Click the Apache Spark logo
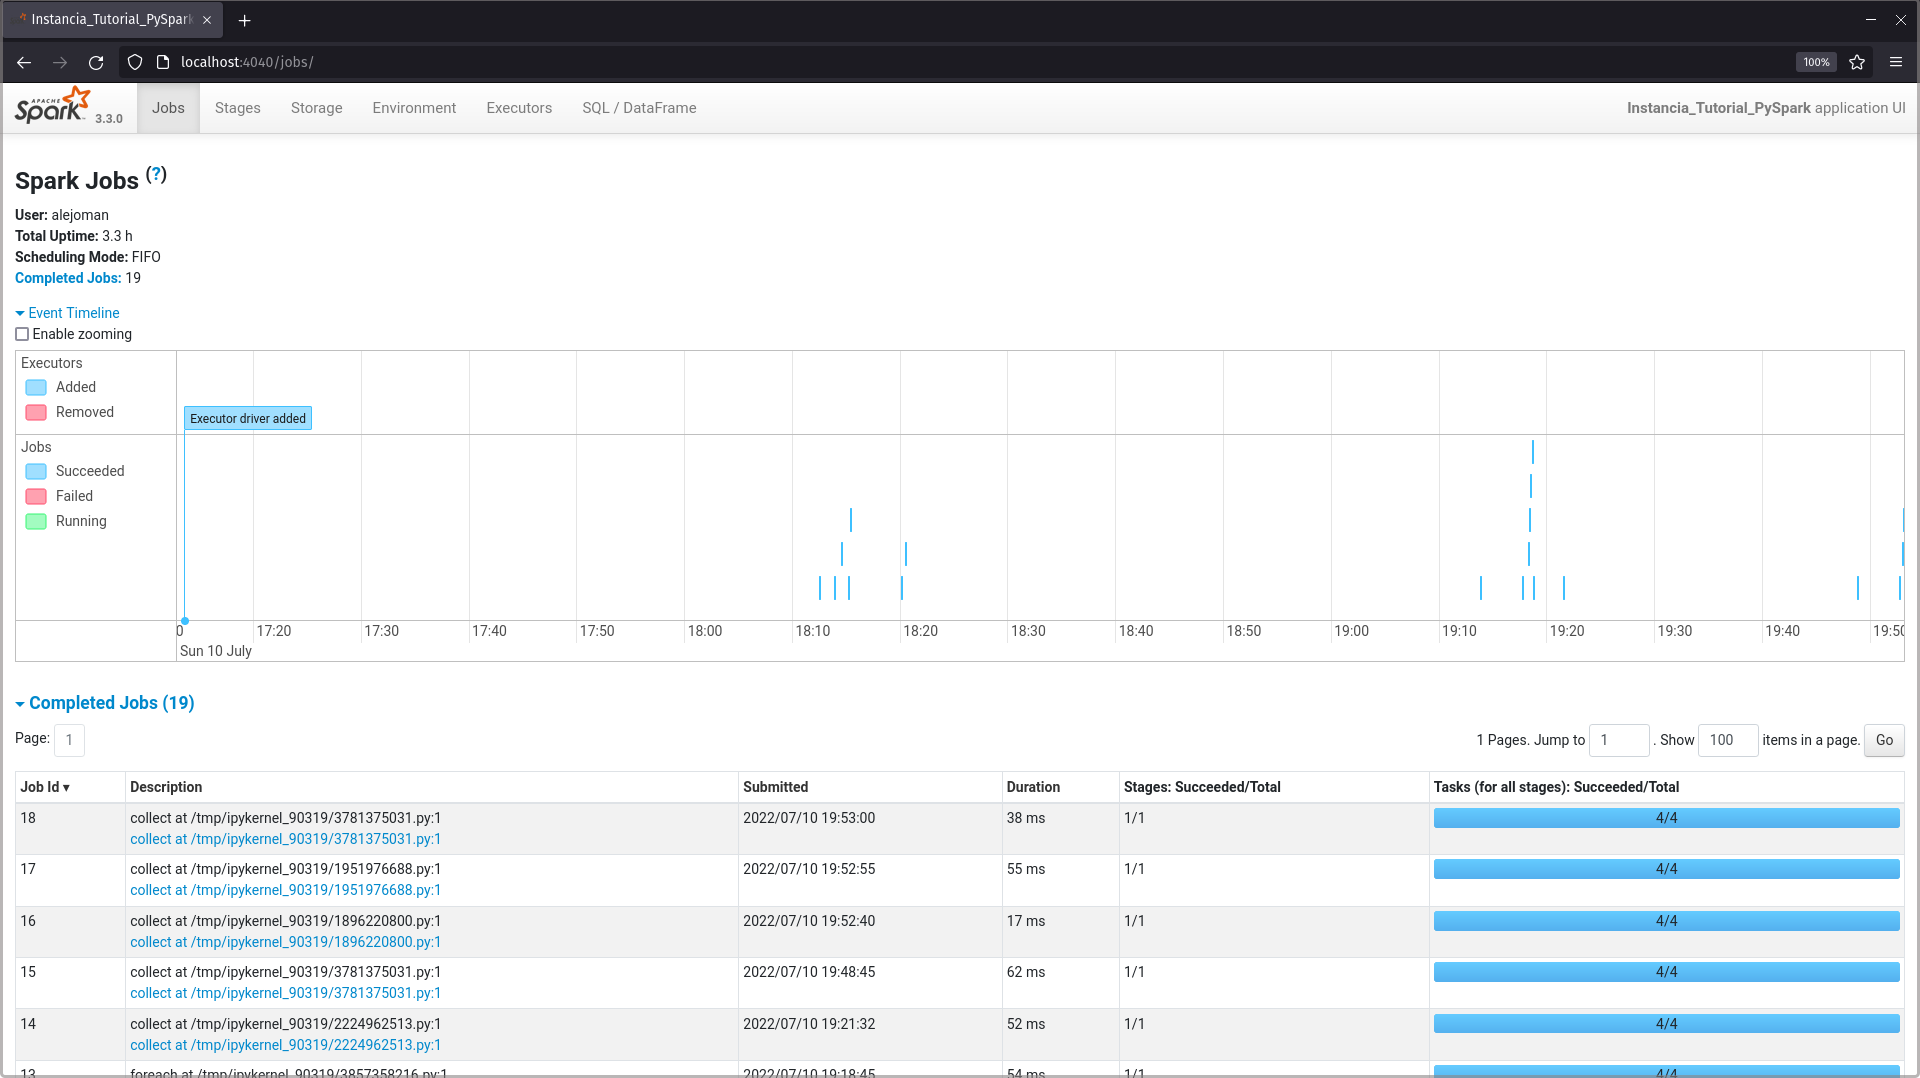This screenshot has width=1920, height=1078. coord(52,106)
